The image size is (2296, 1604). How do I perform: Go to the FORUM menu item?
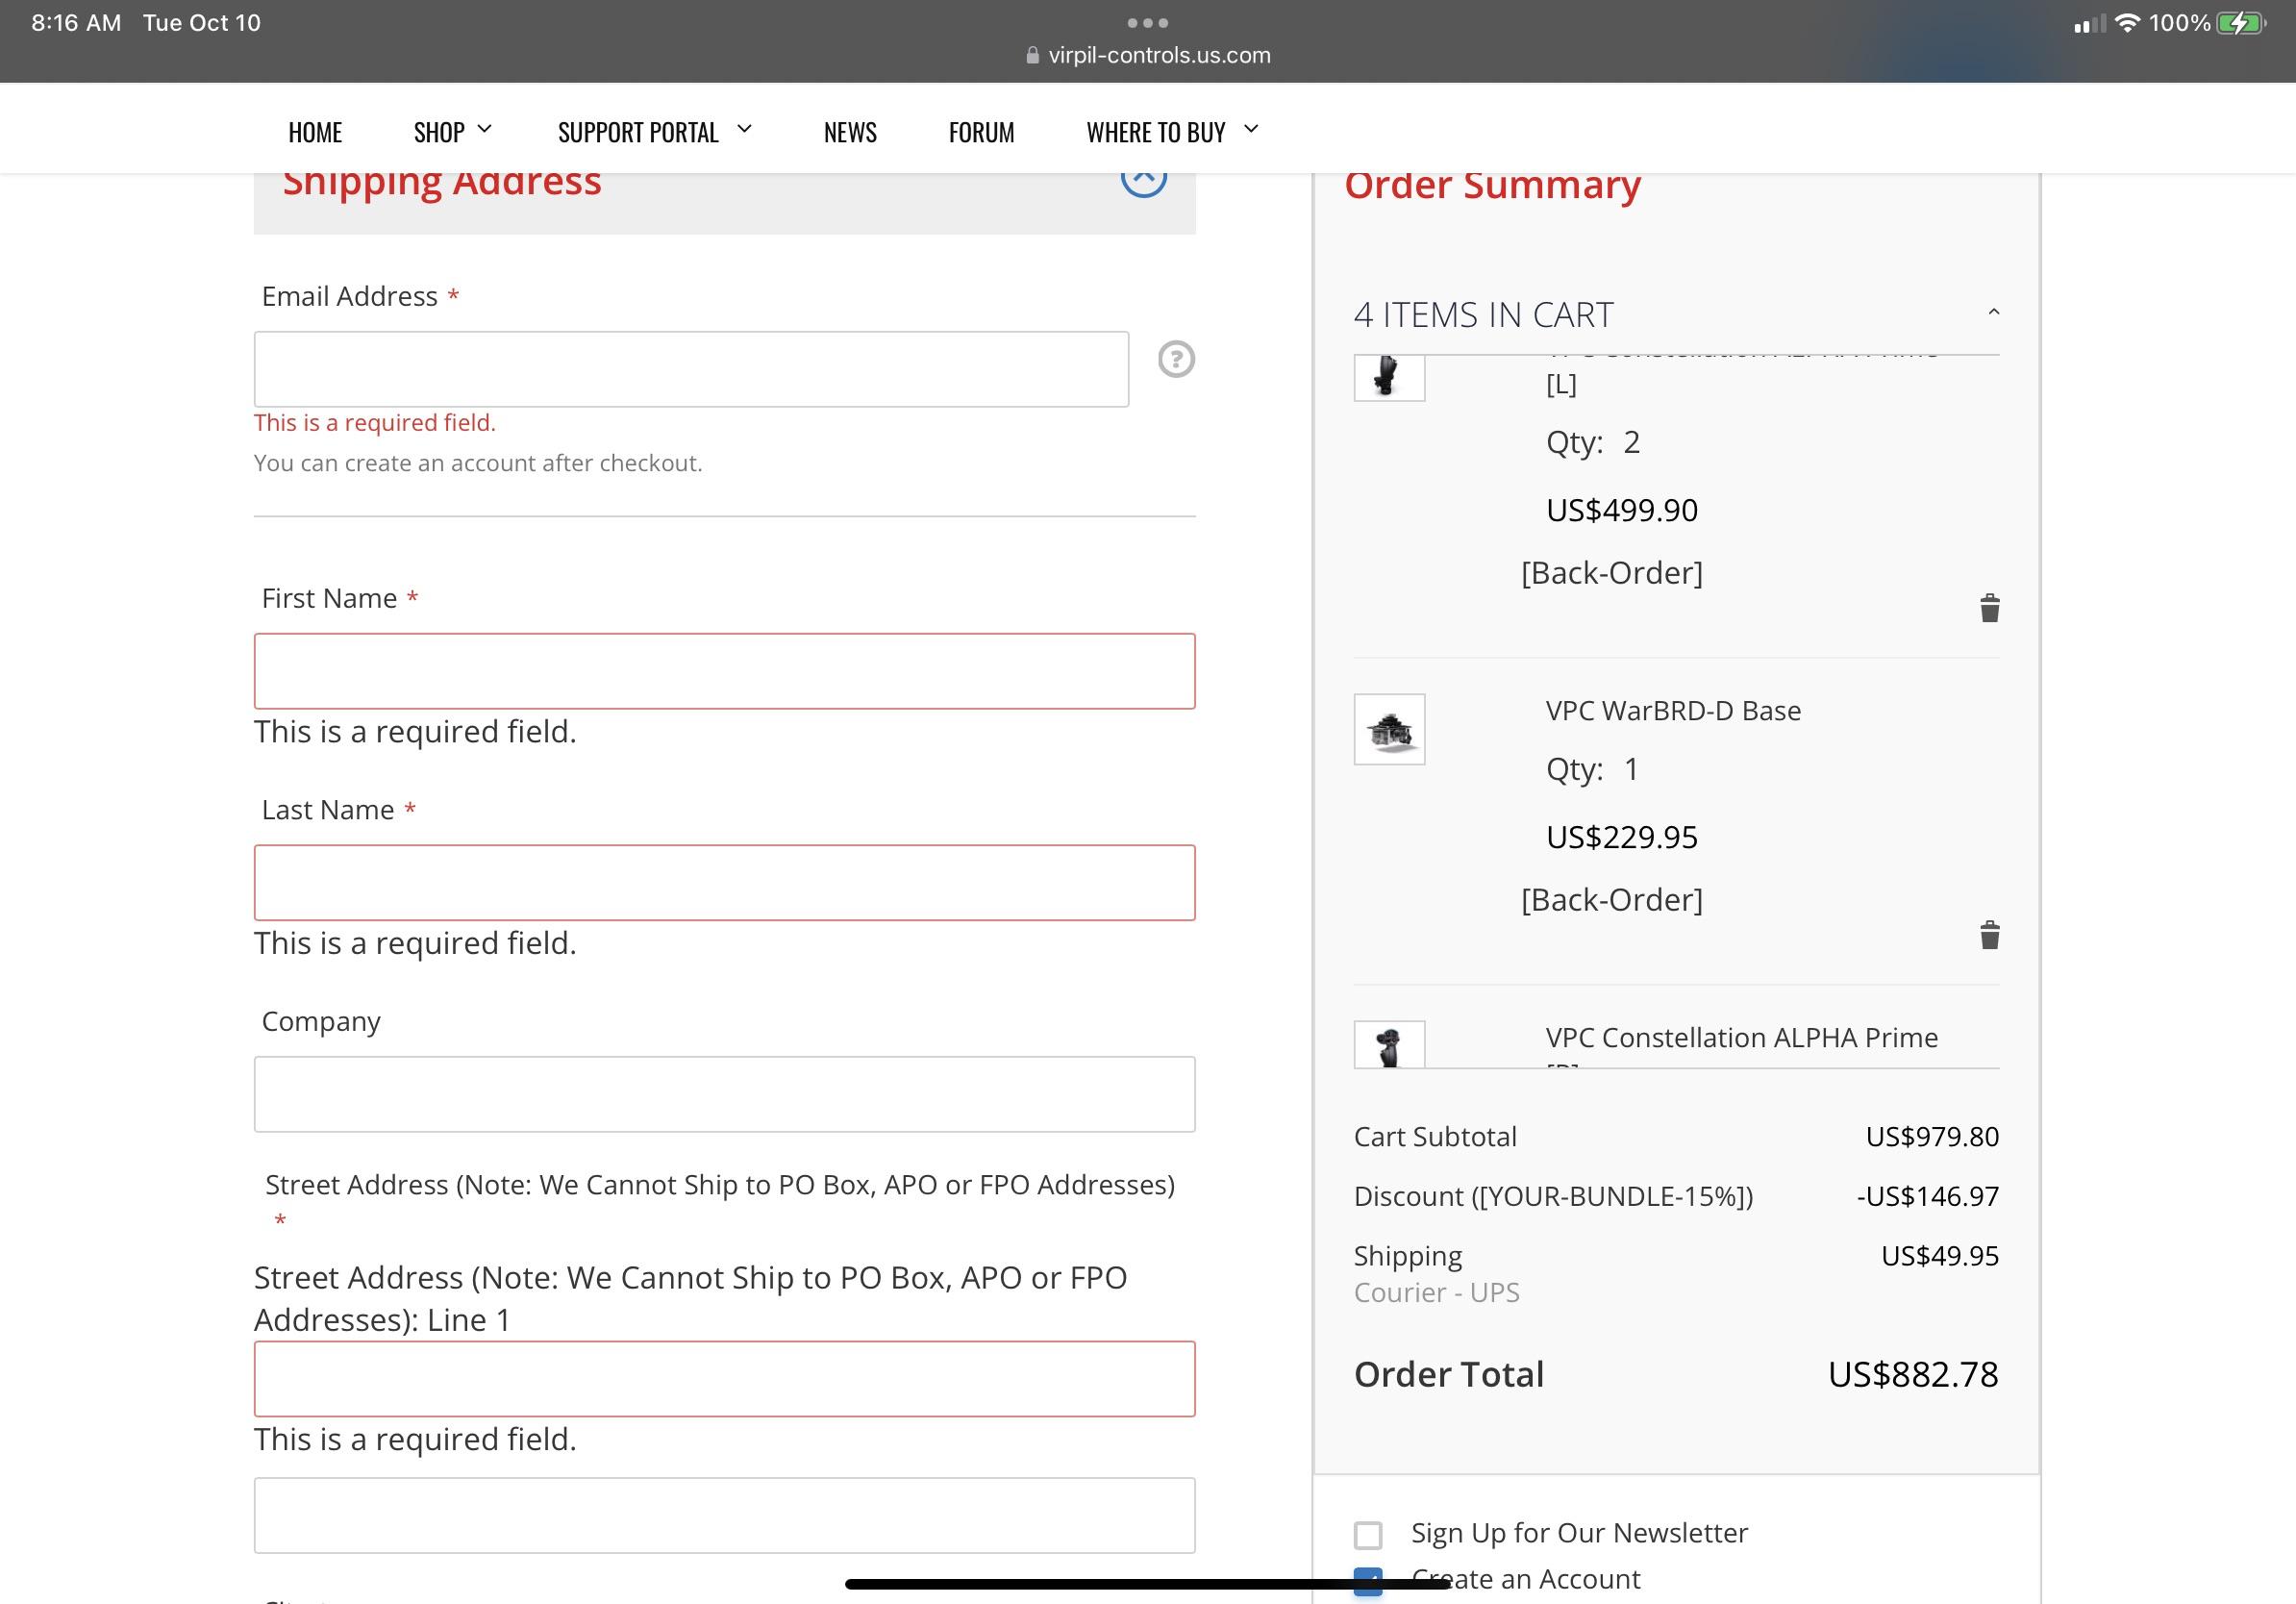coord(980,130)
